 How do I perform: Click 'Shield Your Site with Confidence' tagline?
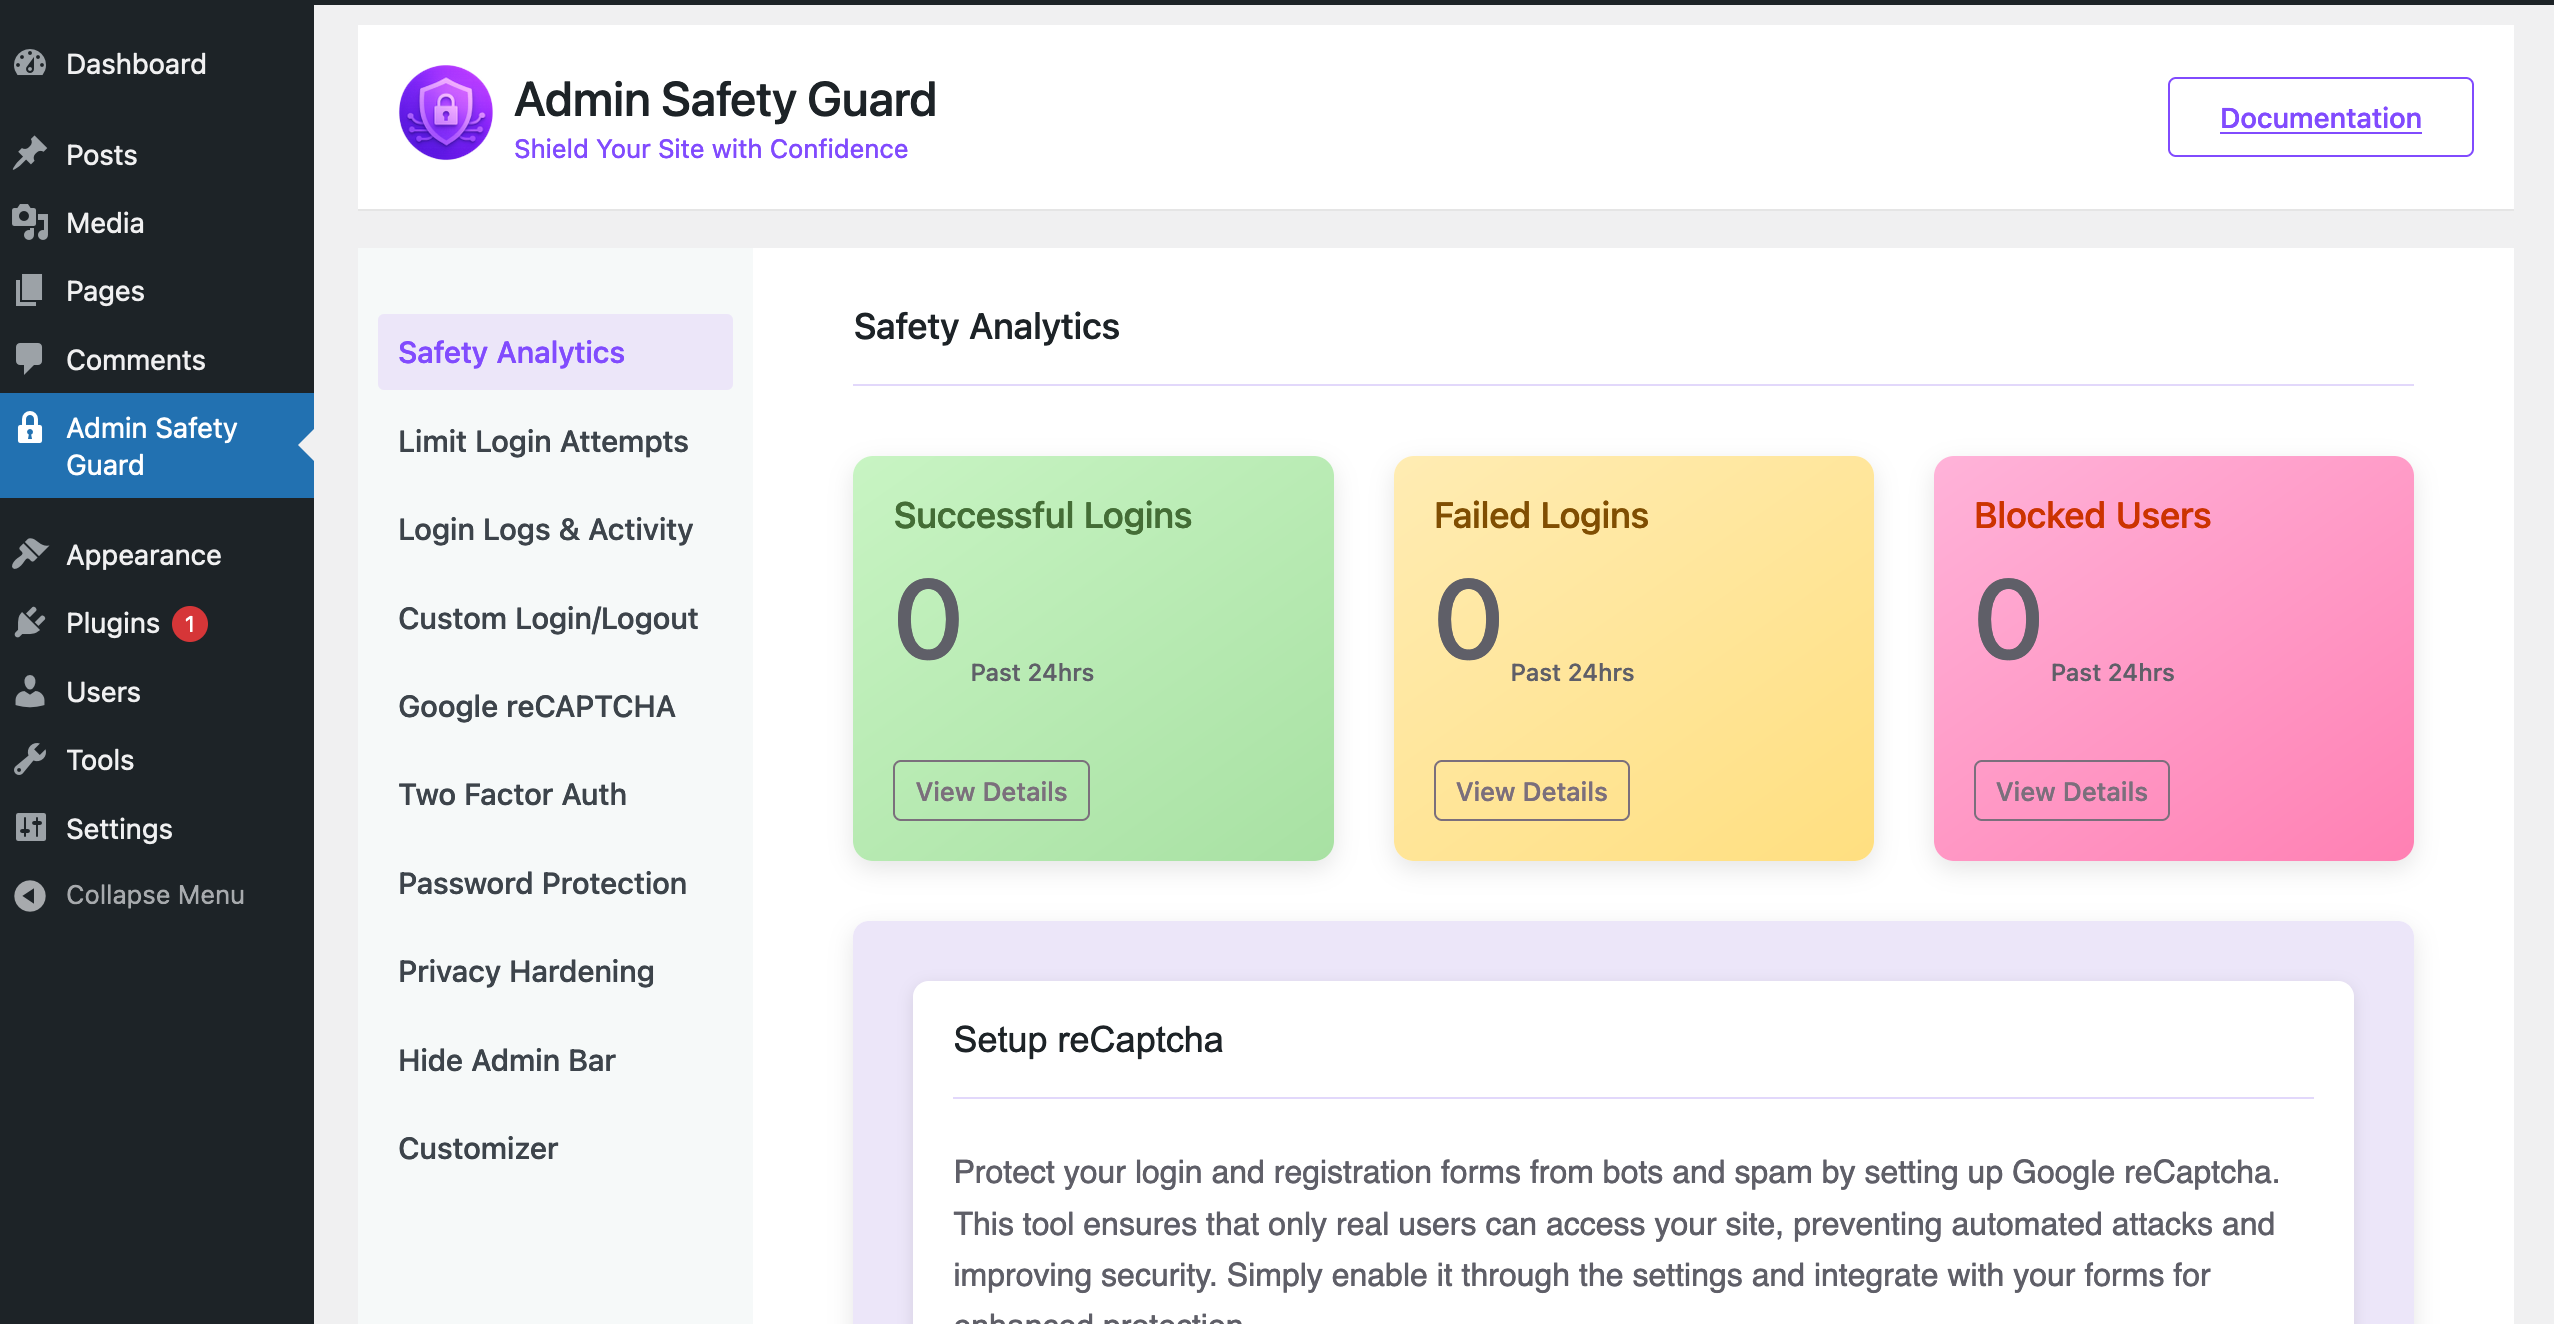pyautogui.click(x=711, y=149)
